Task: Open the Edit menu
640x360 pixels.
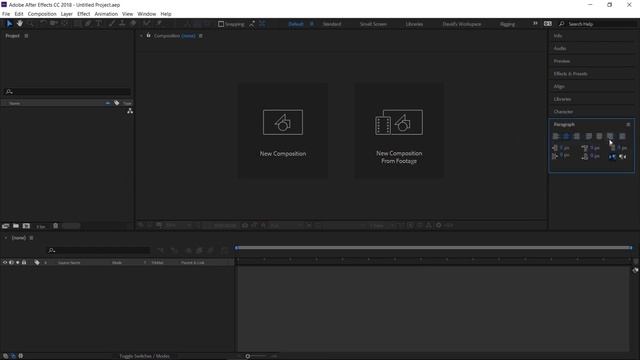Action: click(19, 14)
